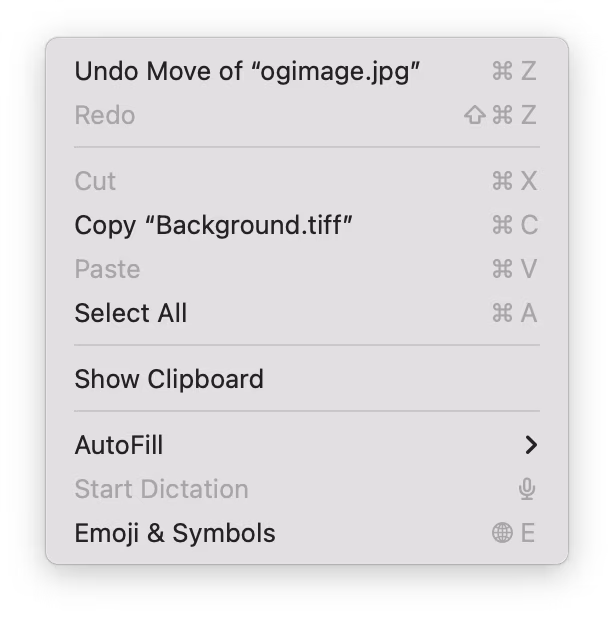The height and width of the screenshot is (618, 614).
Task: Pick the Cut menu item
Action: 307,181
